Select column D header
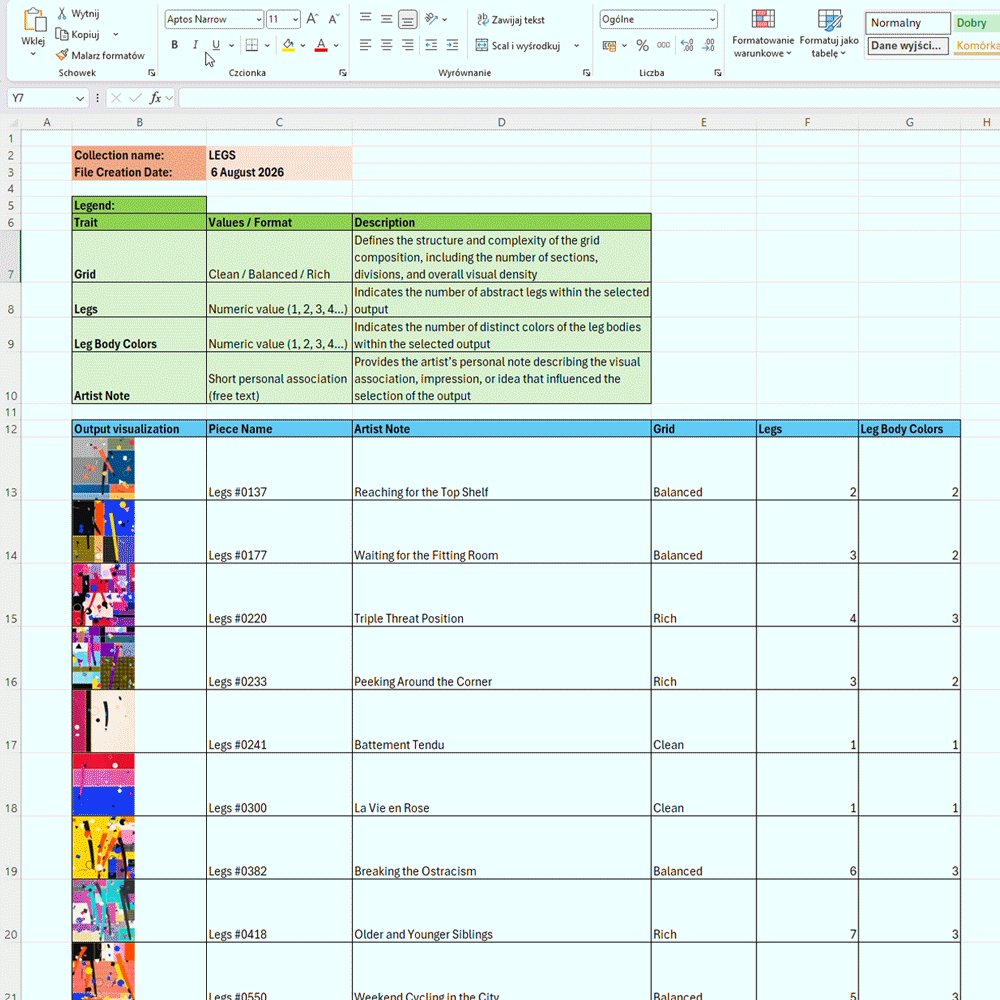1000x1000 pixels. coord(502,122)
